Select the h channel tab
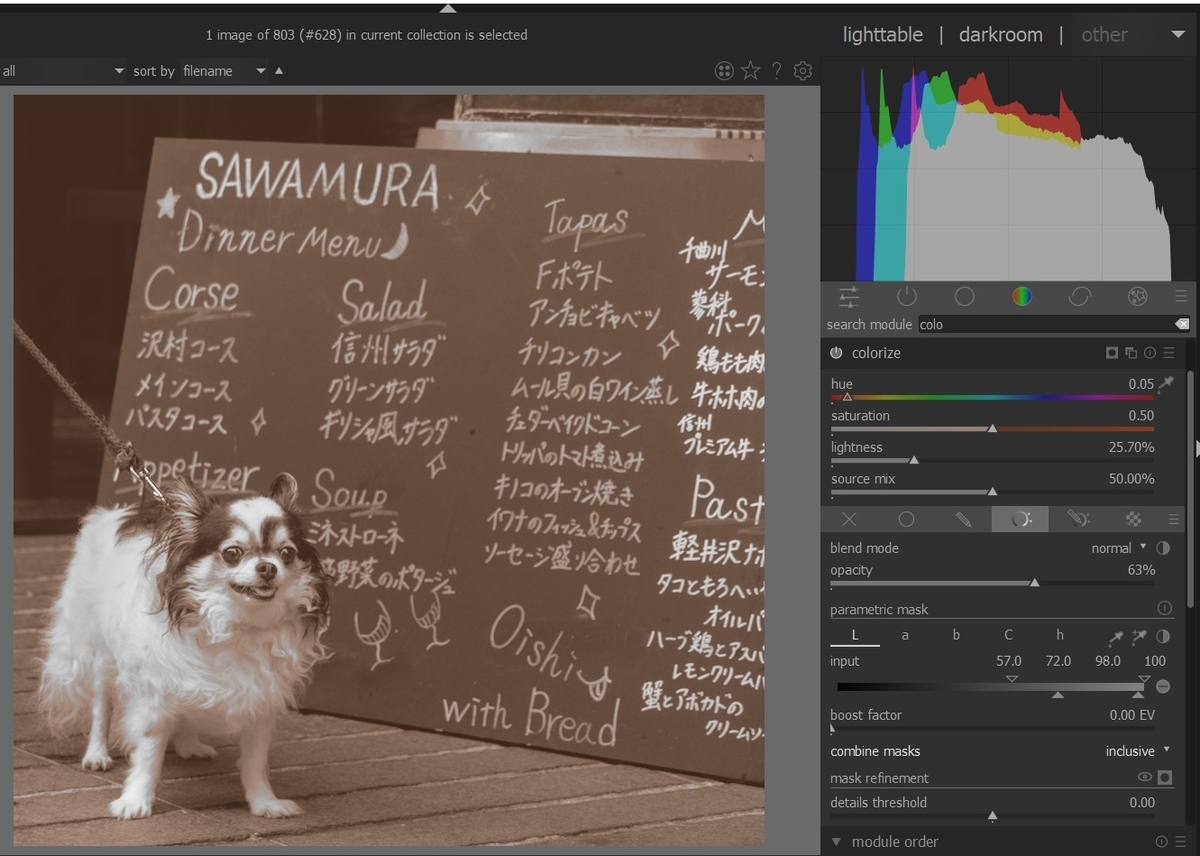 tap(1060, 635)
